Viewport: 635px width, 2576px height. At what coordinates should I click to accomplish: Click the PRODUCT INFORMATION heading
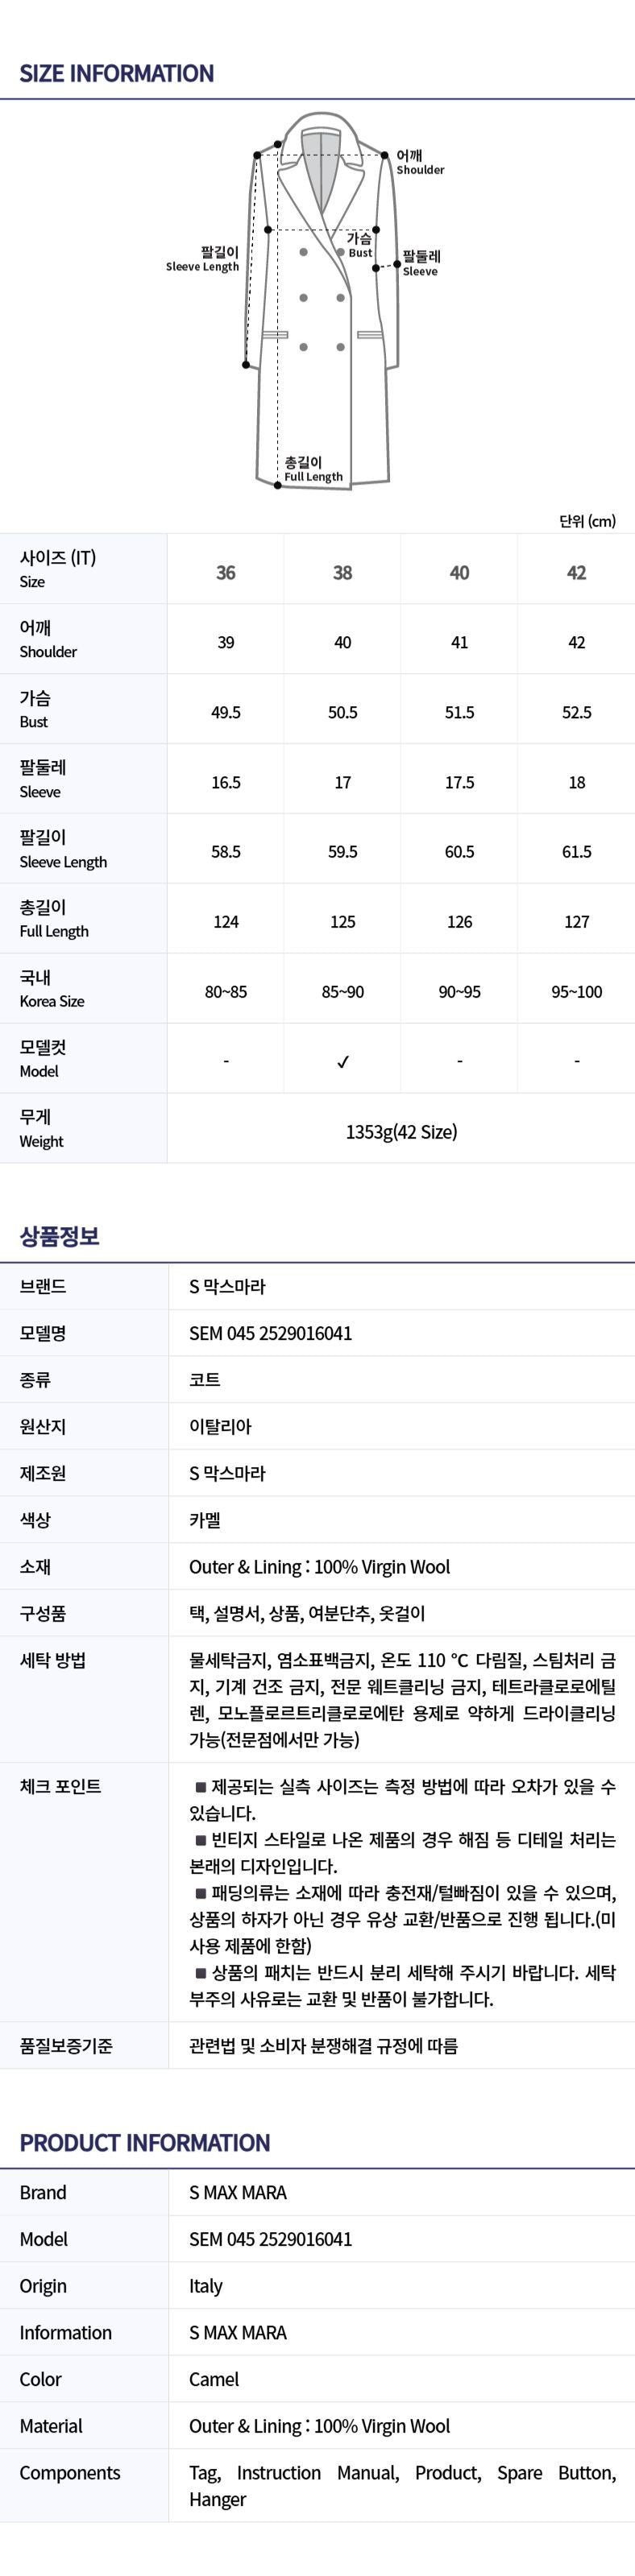coord(144,2143)
